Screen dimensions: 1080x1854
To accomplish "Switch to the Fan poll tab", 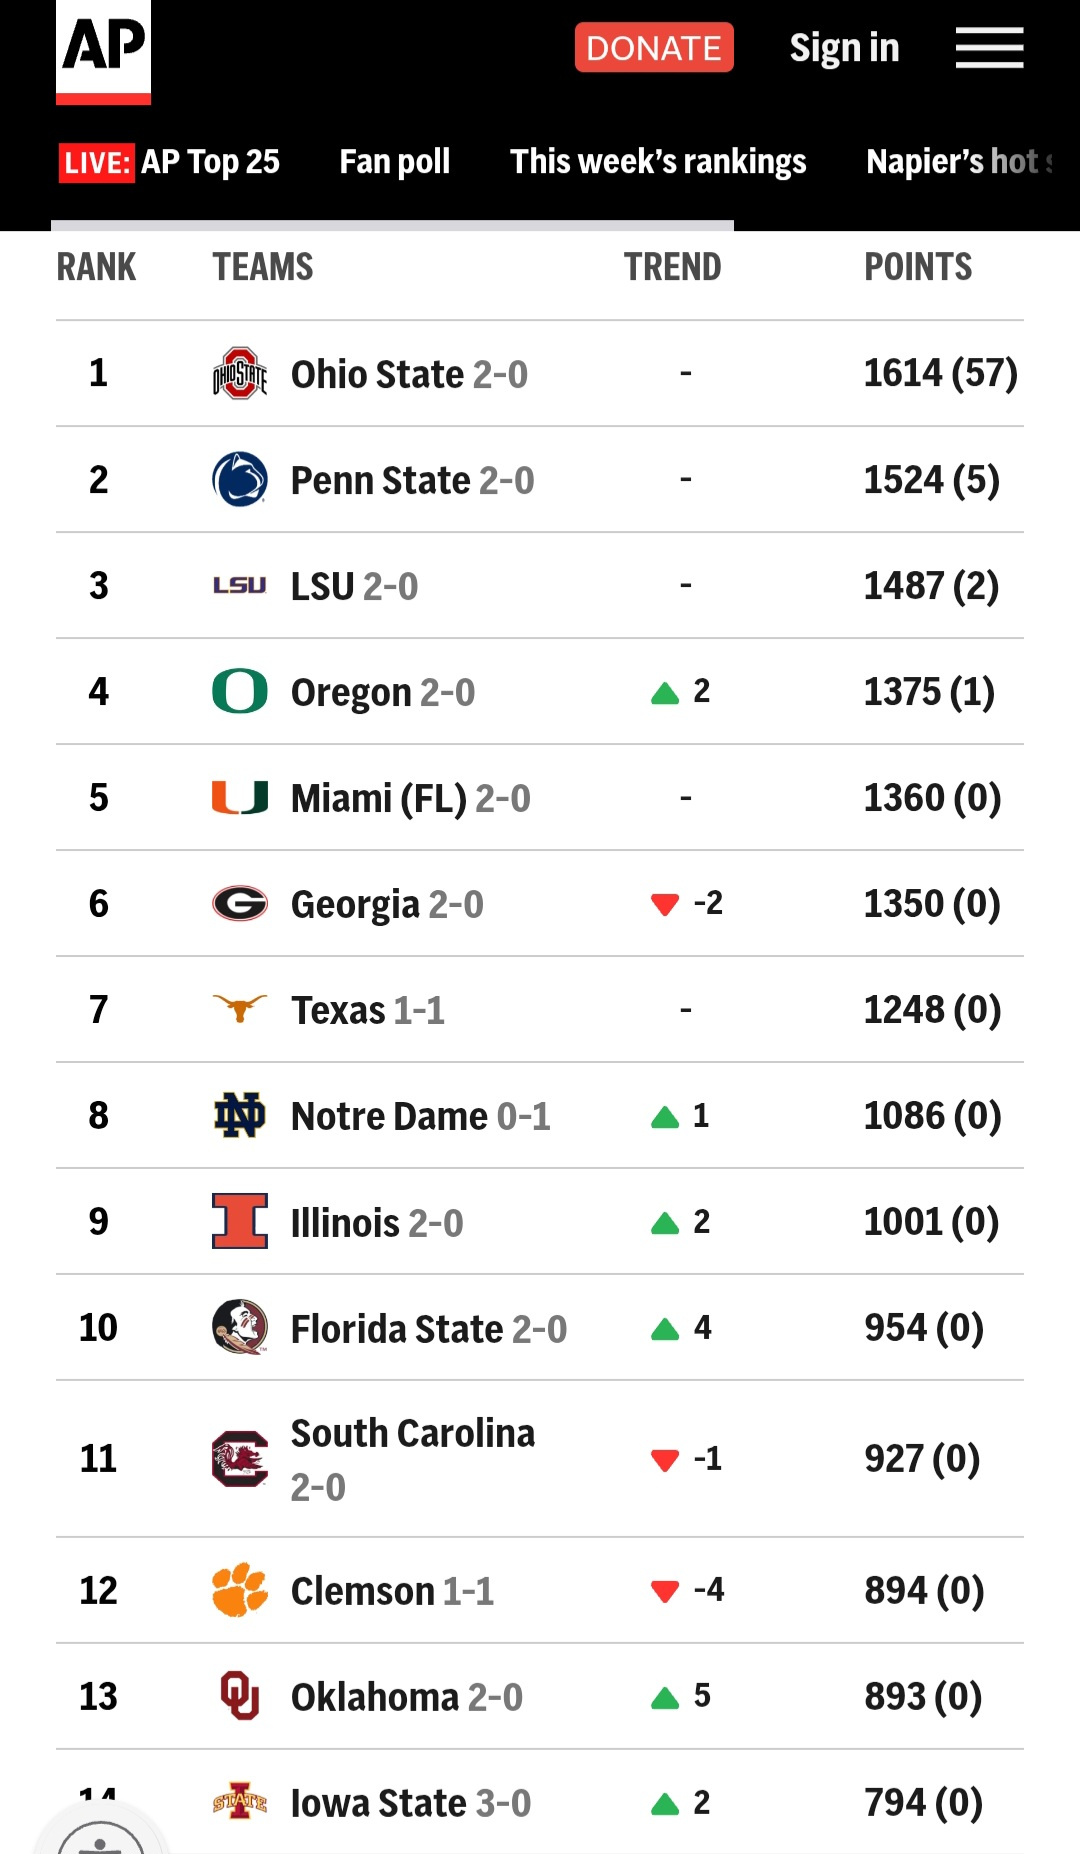I will tap(394, 162).
